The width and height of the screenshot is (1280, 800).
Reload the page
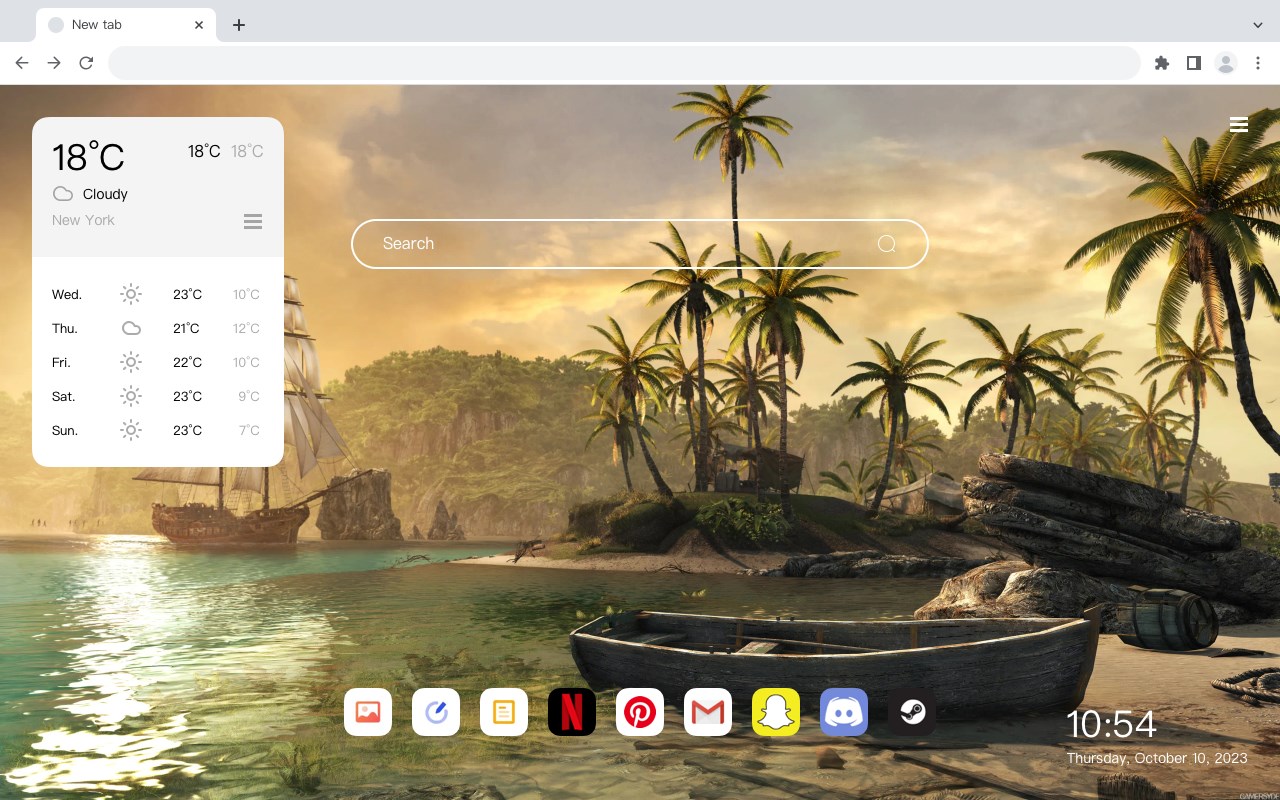[86, 63]
